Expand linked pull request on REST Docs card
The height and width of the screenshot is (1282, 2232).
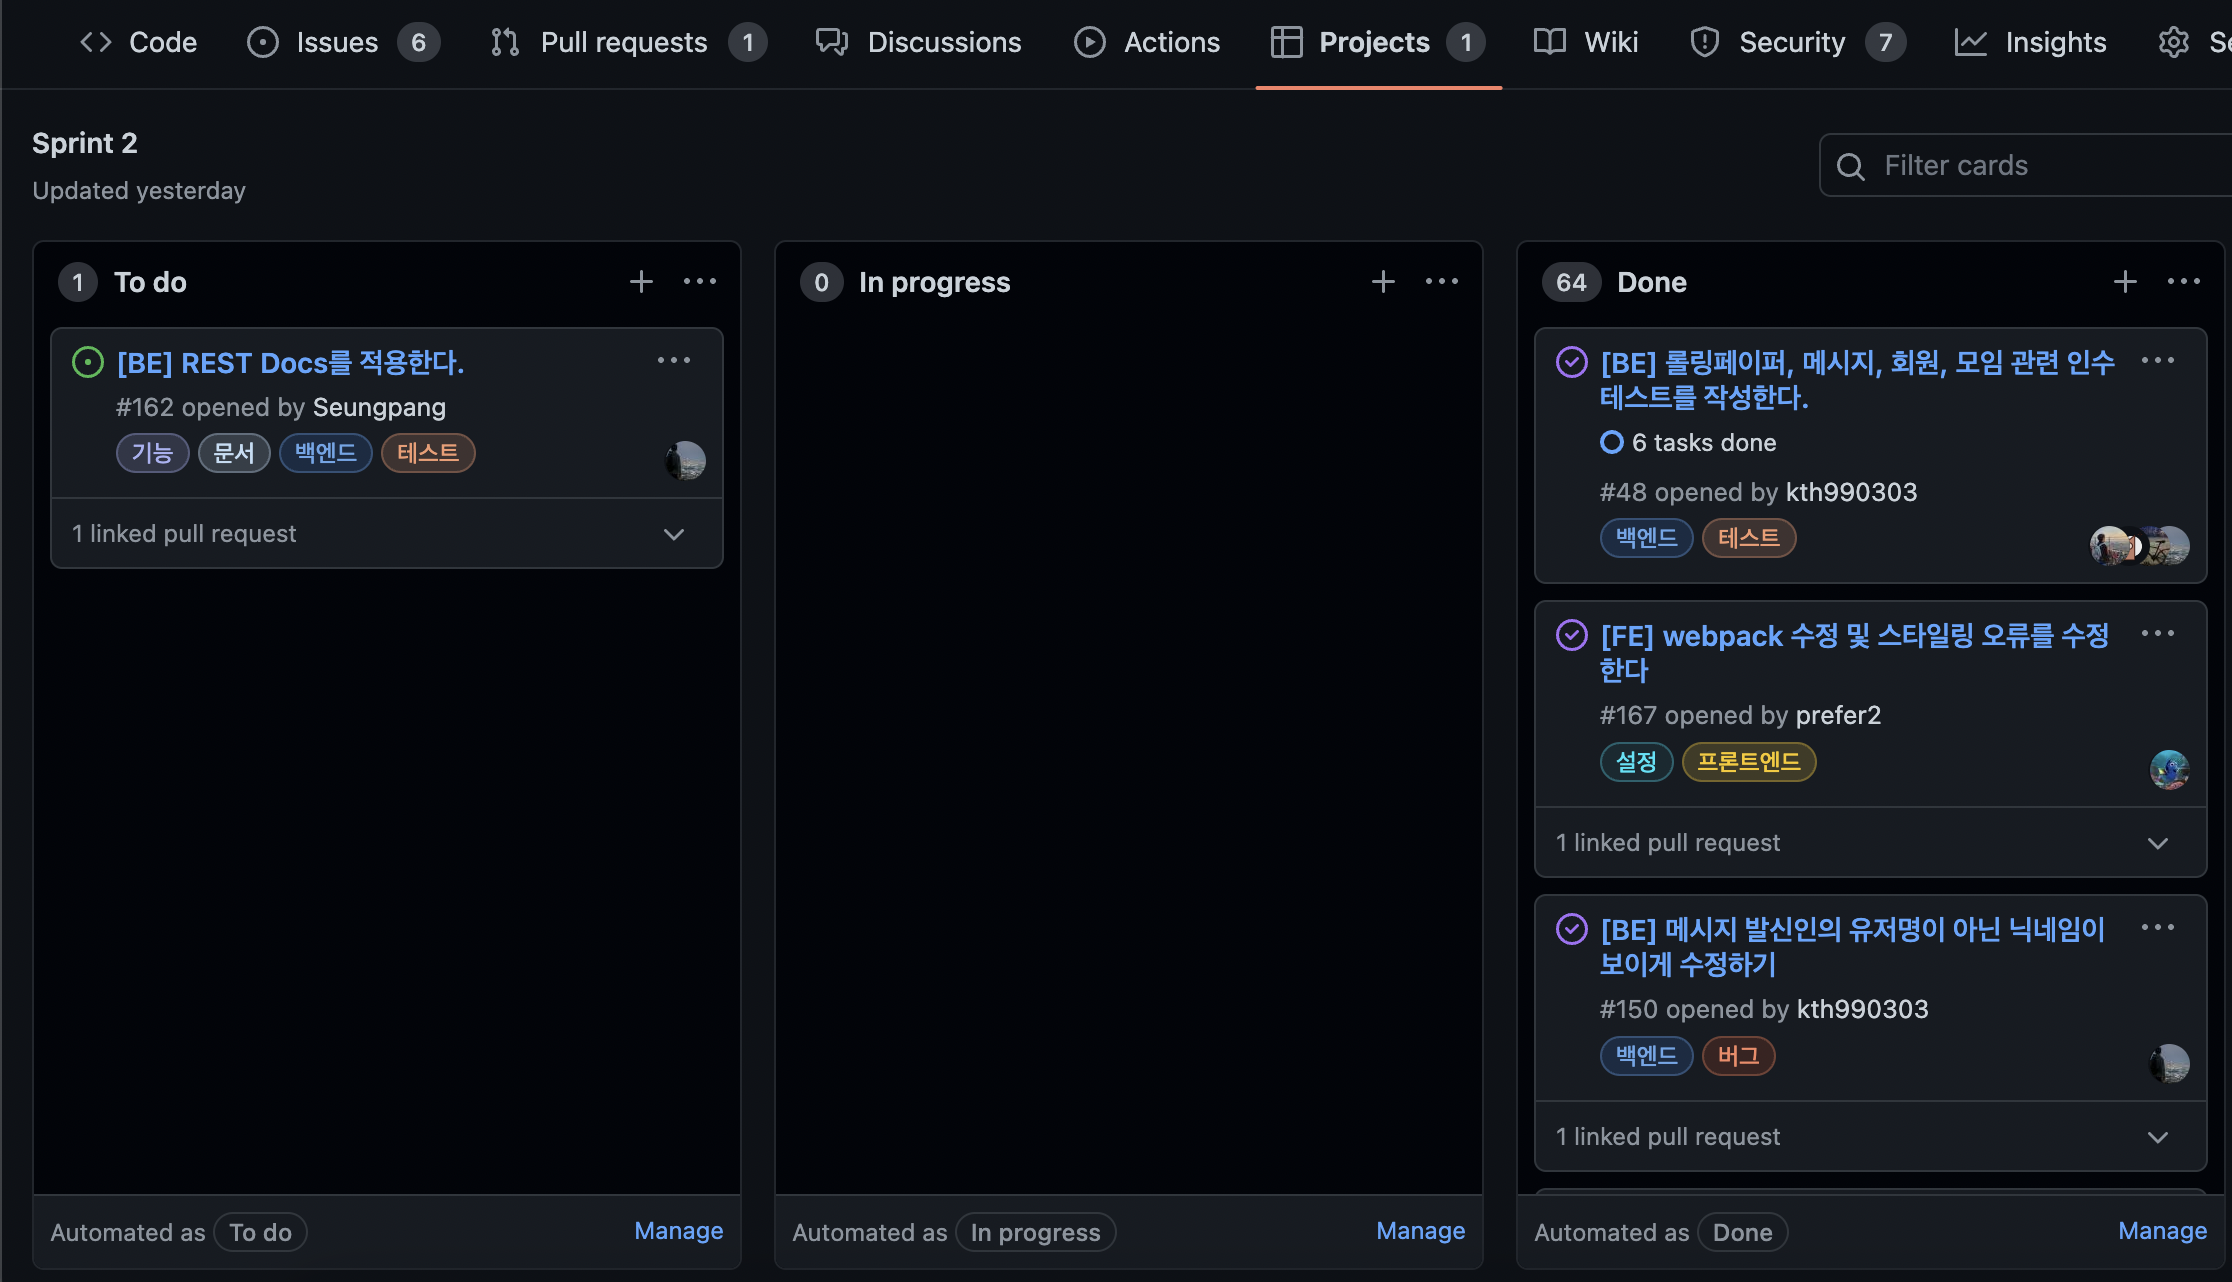[674, 534]
